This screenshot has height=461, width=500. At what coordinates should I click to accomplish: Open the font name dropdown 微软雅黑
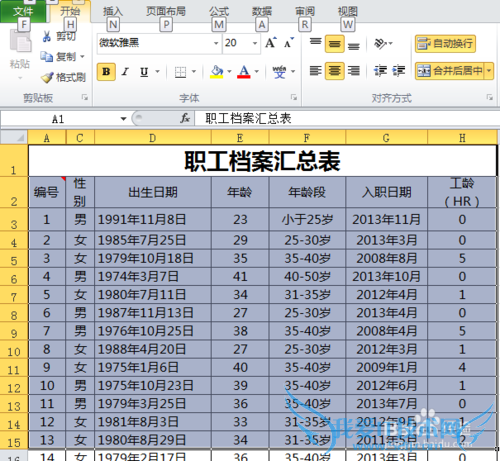coord(216,43)
